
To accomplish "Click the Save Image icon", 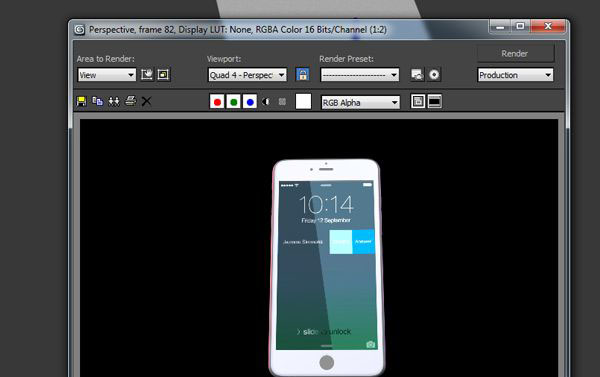I will tap(81, 101).
